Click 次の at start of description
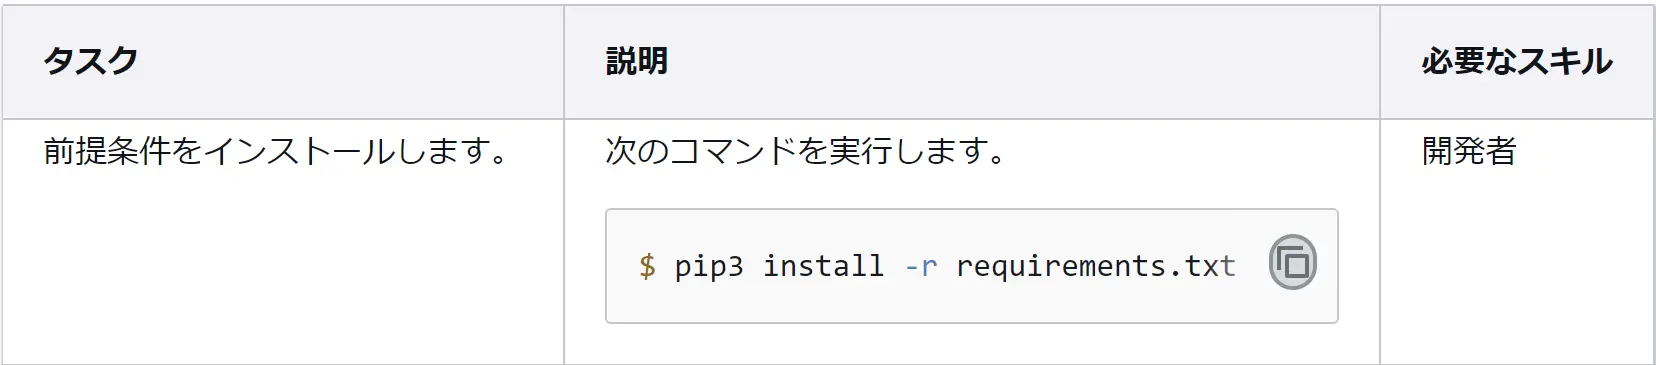Screen dimensions: 1656x365 tap(637, 151)
